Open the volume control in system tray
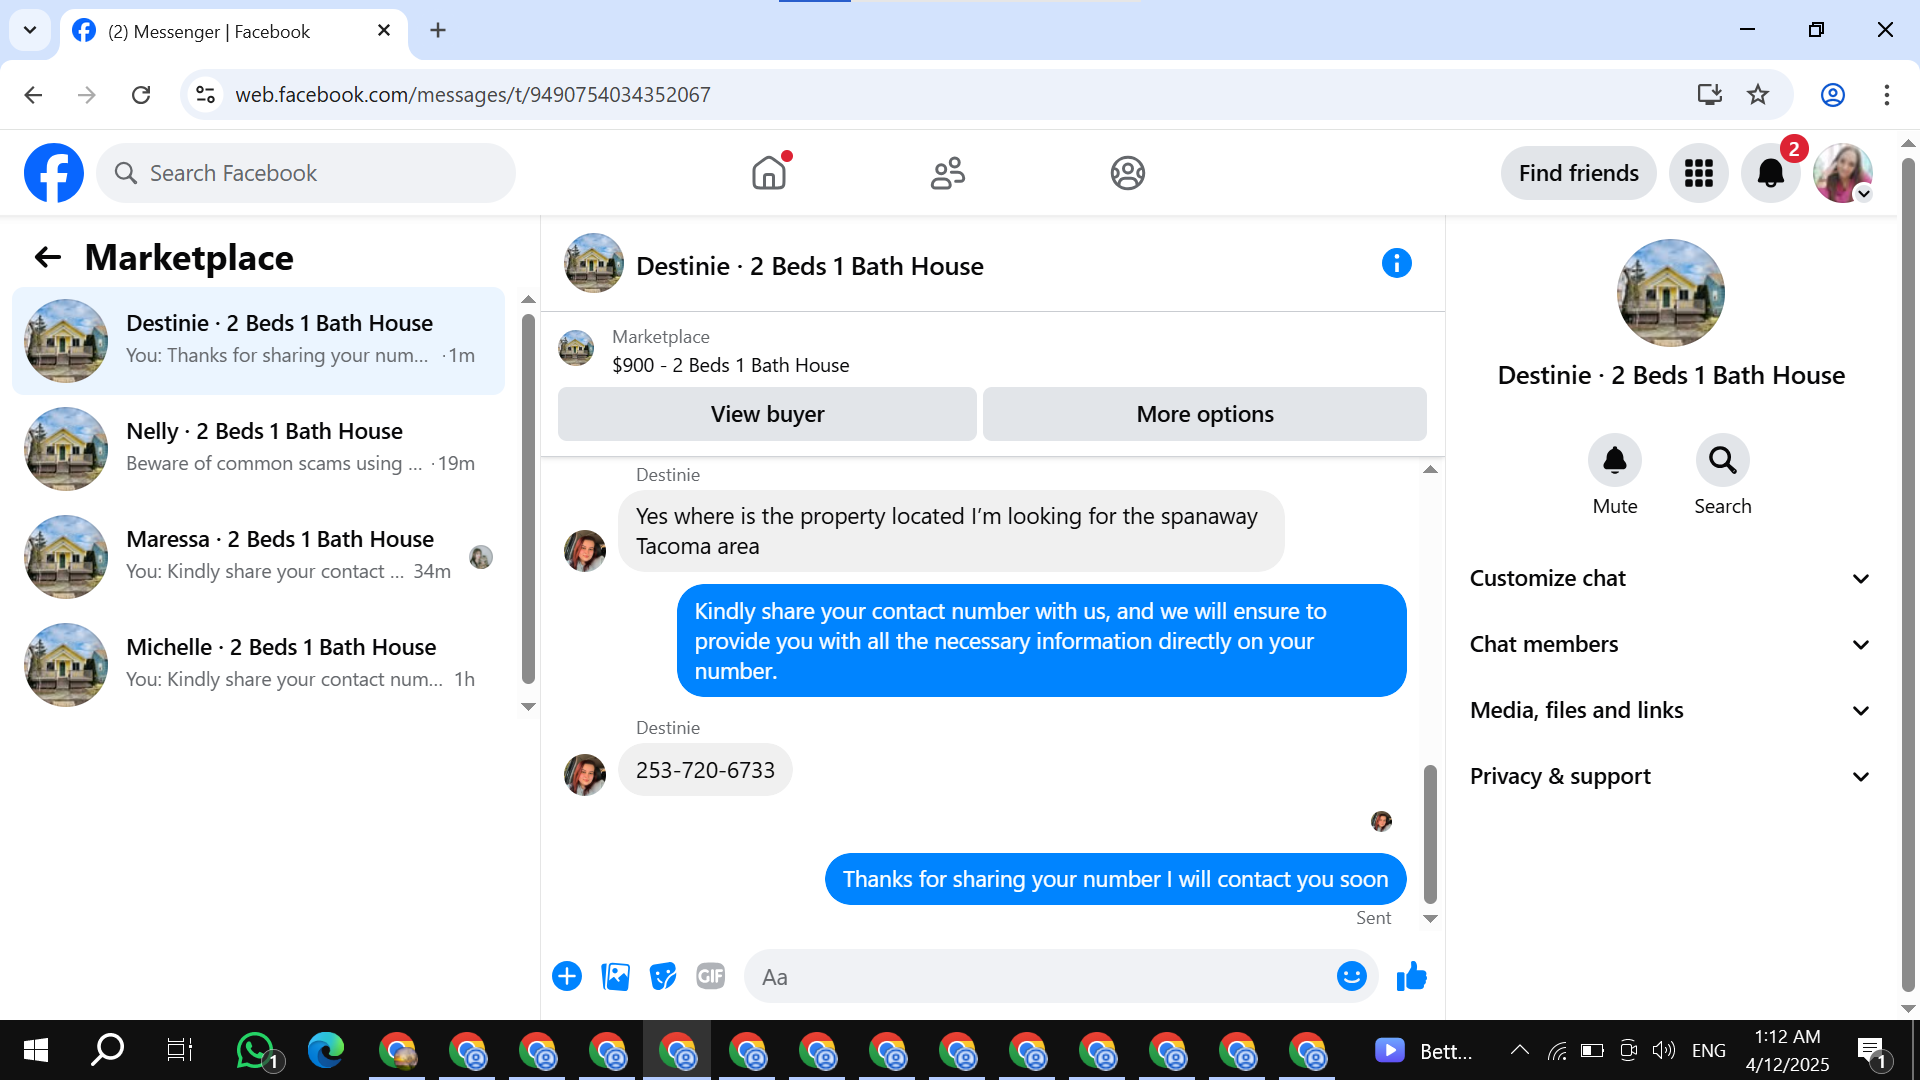1920x1080 pixels. [x=1664, y=1050]
